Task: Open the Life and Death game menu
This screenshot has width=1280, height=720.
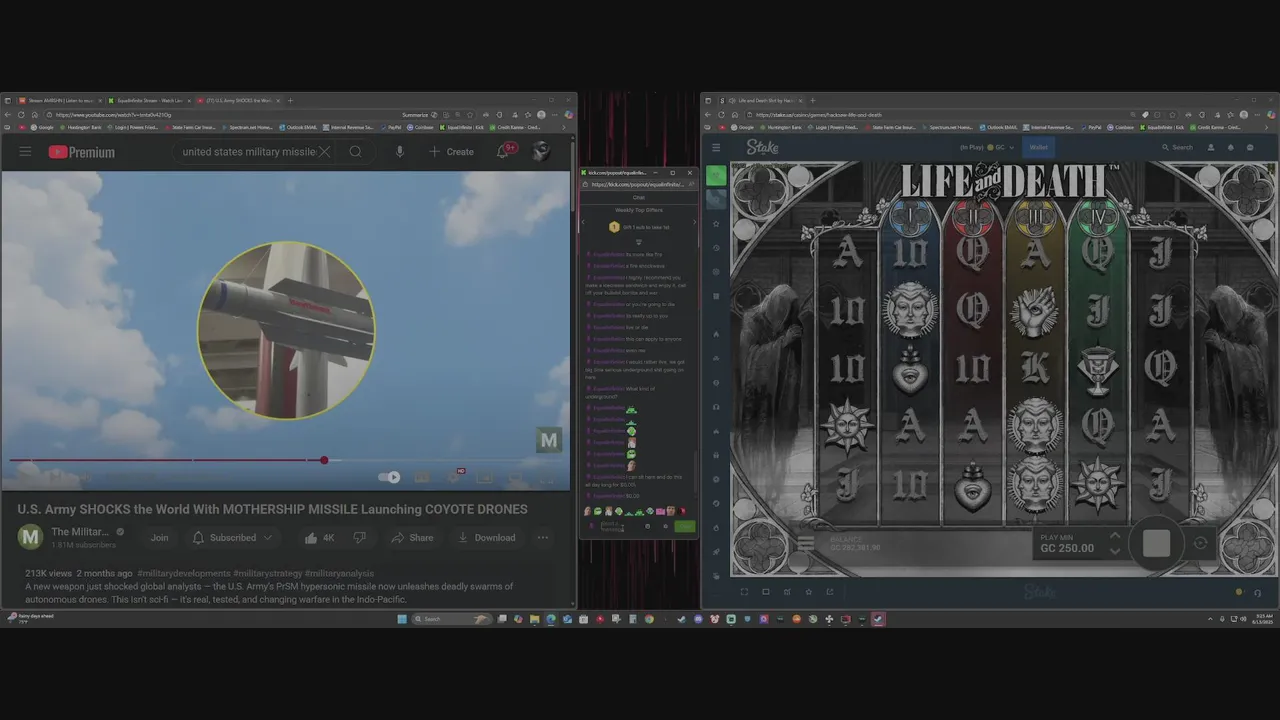Action: pos(805,544)
